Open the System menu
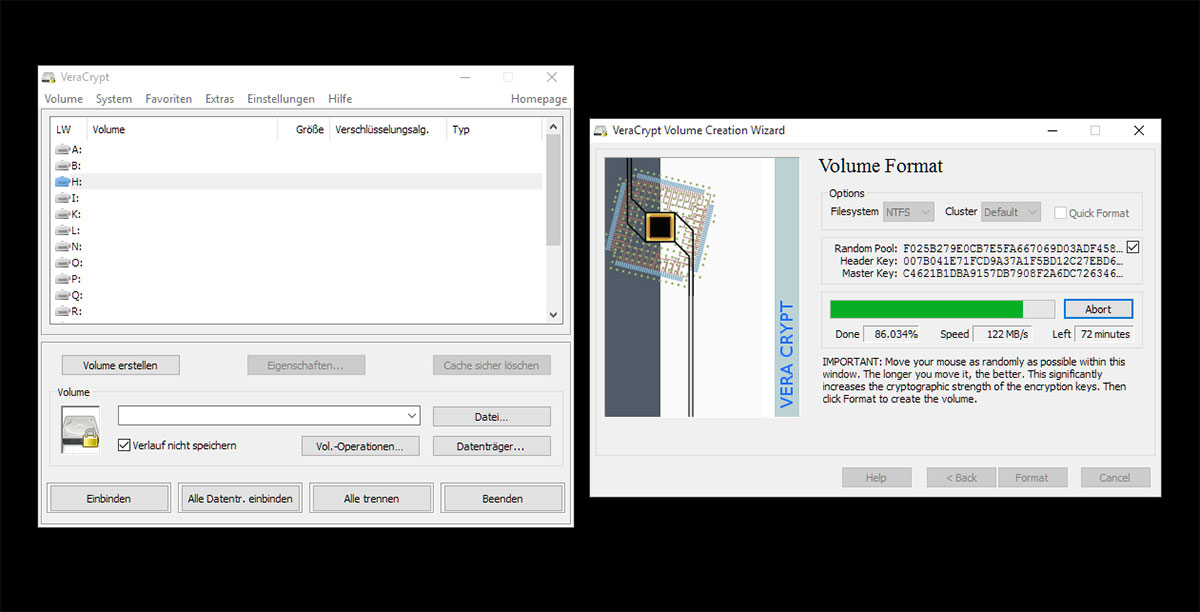 click(114, 99)
